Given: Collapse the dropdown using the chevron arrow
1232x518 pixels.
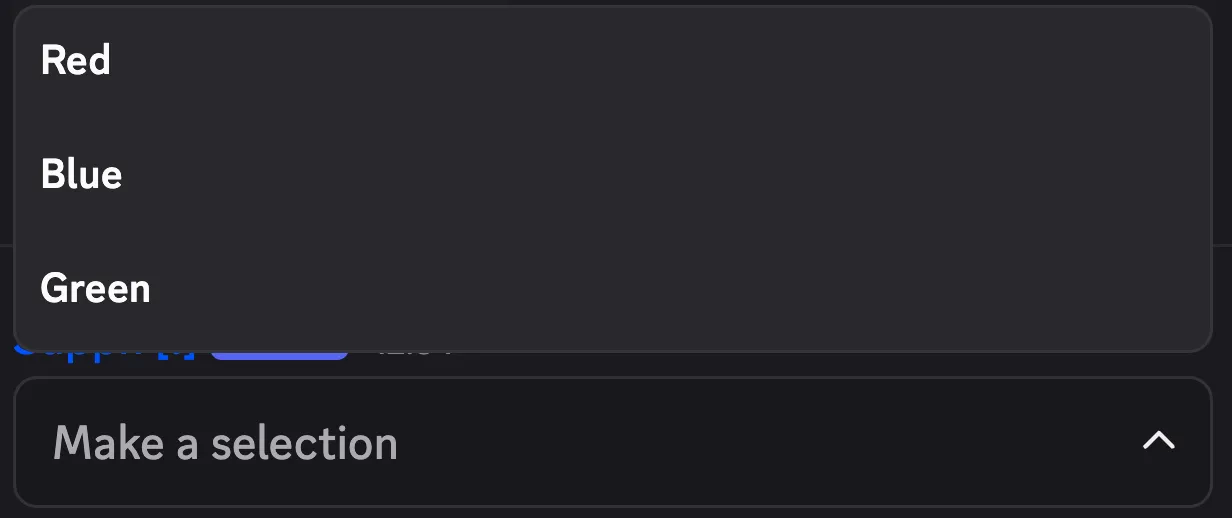Looking at the screenshot, I should (1158, 441).
